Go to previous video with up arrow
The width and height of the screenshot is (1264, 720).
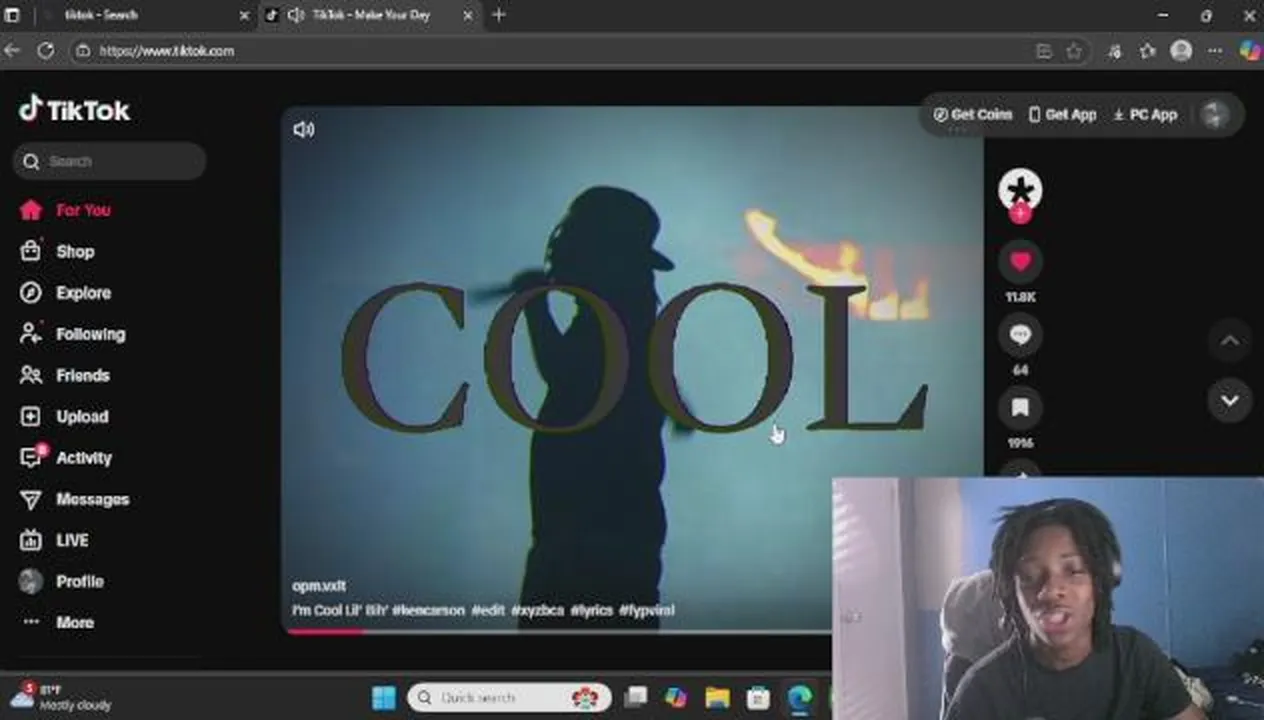(1229, 340)
